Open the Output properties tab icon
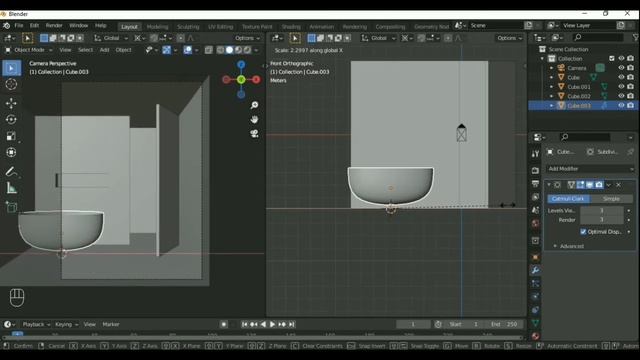 click(535, 184)
